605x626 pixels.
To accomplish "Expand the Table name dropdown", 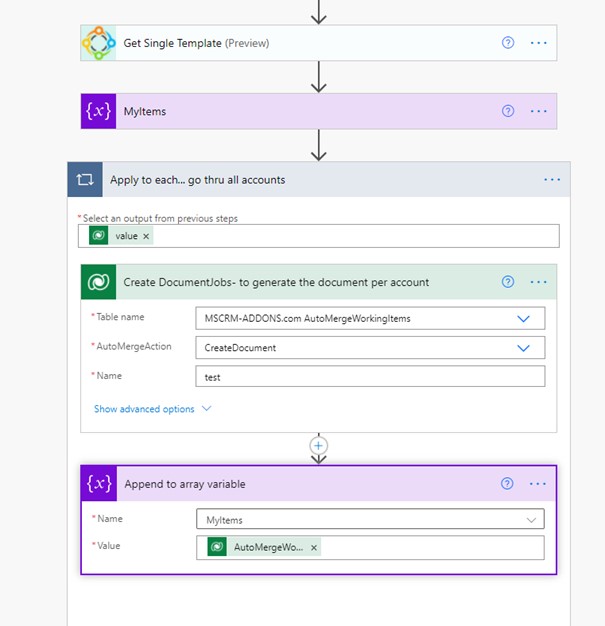I will 523,319.
